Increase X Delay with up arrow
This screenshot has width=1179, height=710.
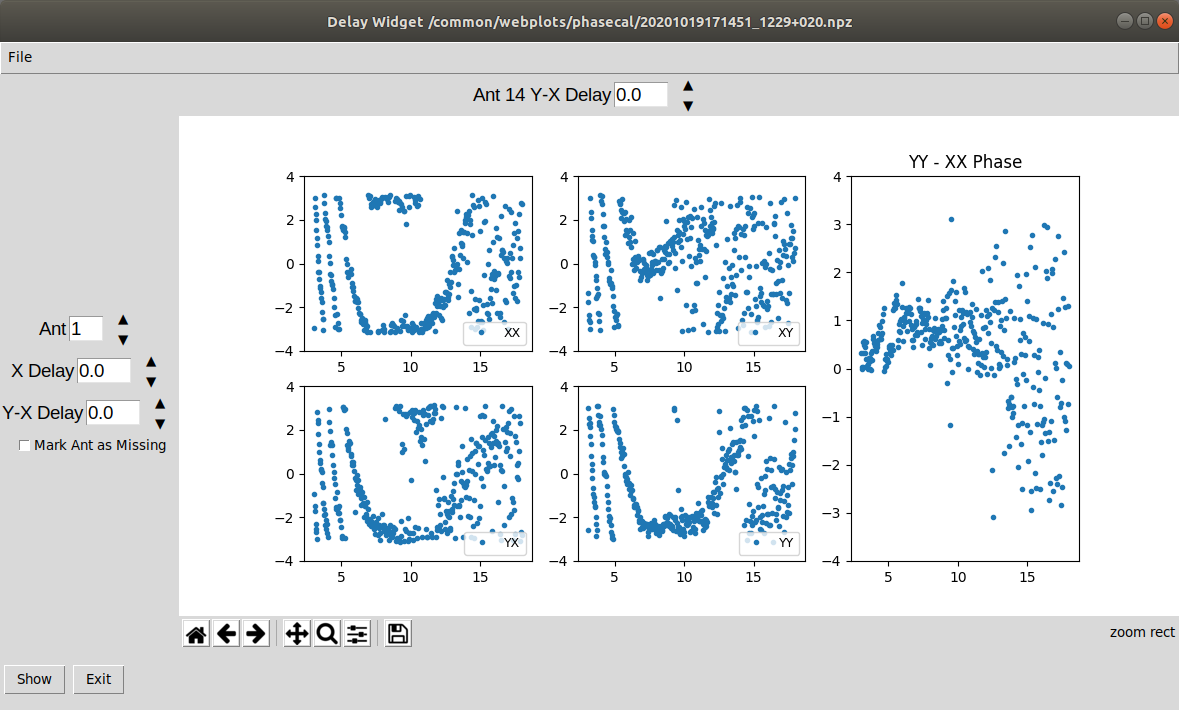click(x=151, y=362)
